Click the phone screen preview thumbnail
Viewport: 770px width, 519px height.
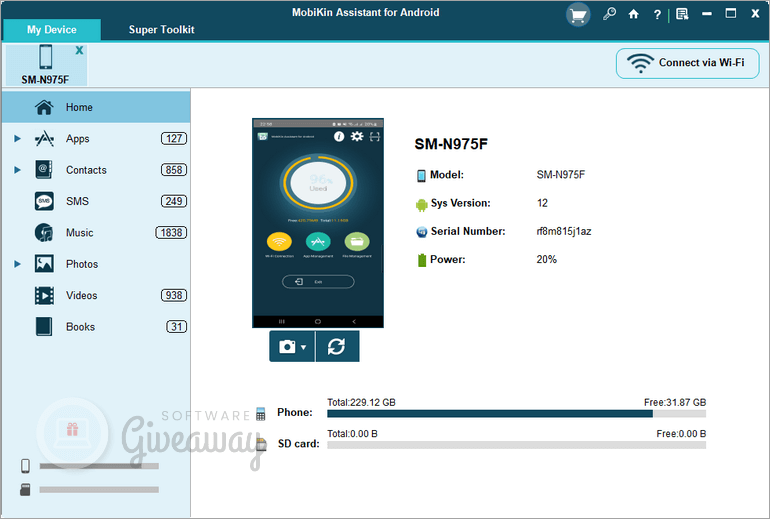pyautogui.click(x=318, y=223)
